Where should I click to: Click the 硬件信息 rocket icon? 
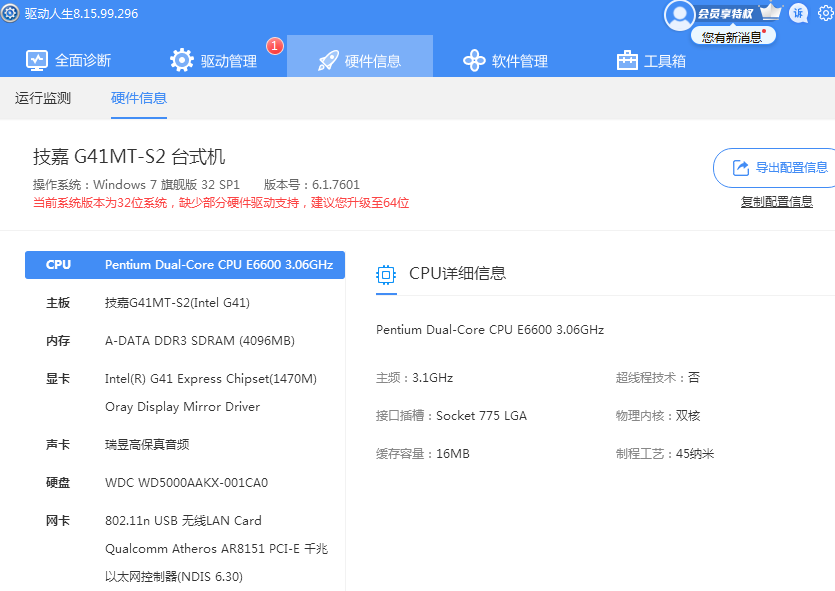[328, 61]
